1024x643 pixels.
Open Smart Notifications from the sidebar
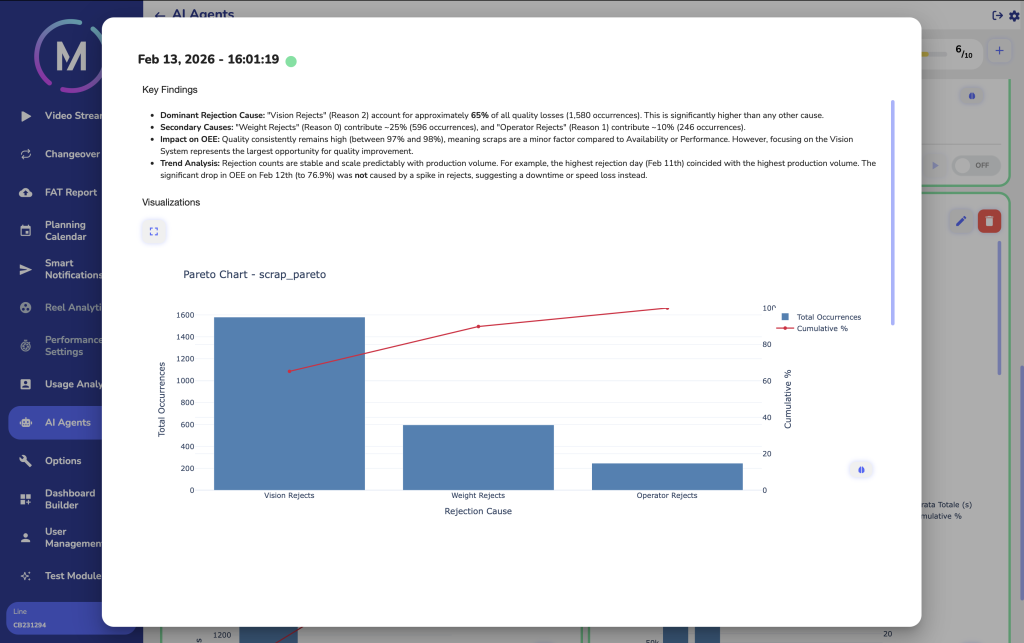click(x=62, y=268)
